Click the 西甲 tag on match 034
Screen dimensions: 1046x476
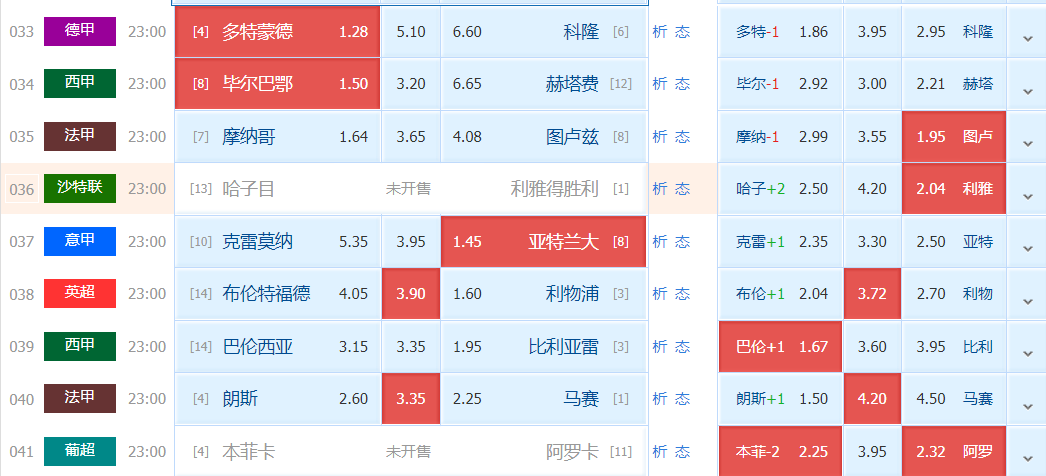(80, 83)
